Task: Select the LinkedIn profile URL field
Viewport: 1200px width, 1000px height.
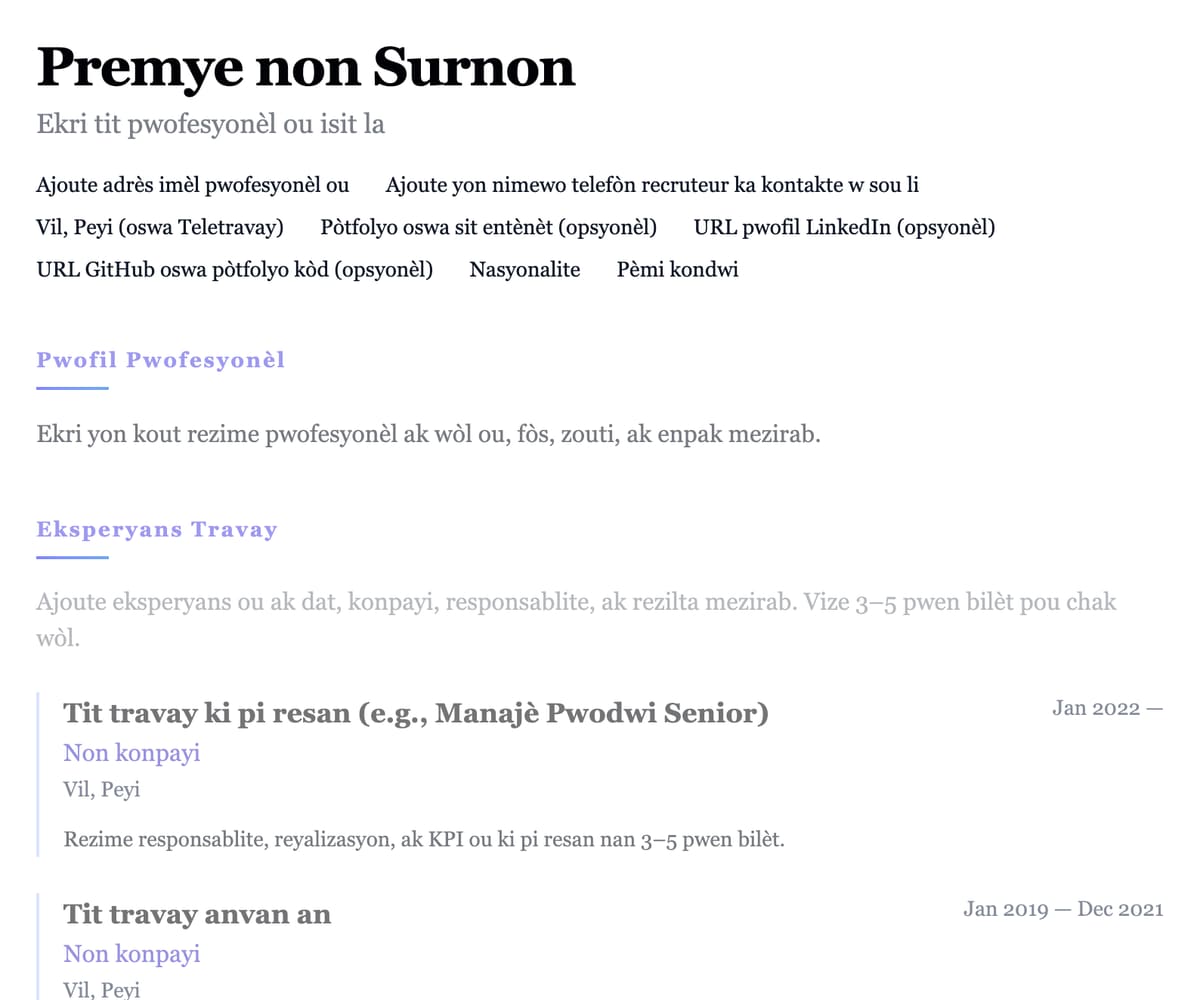Action: click(844, 227)
